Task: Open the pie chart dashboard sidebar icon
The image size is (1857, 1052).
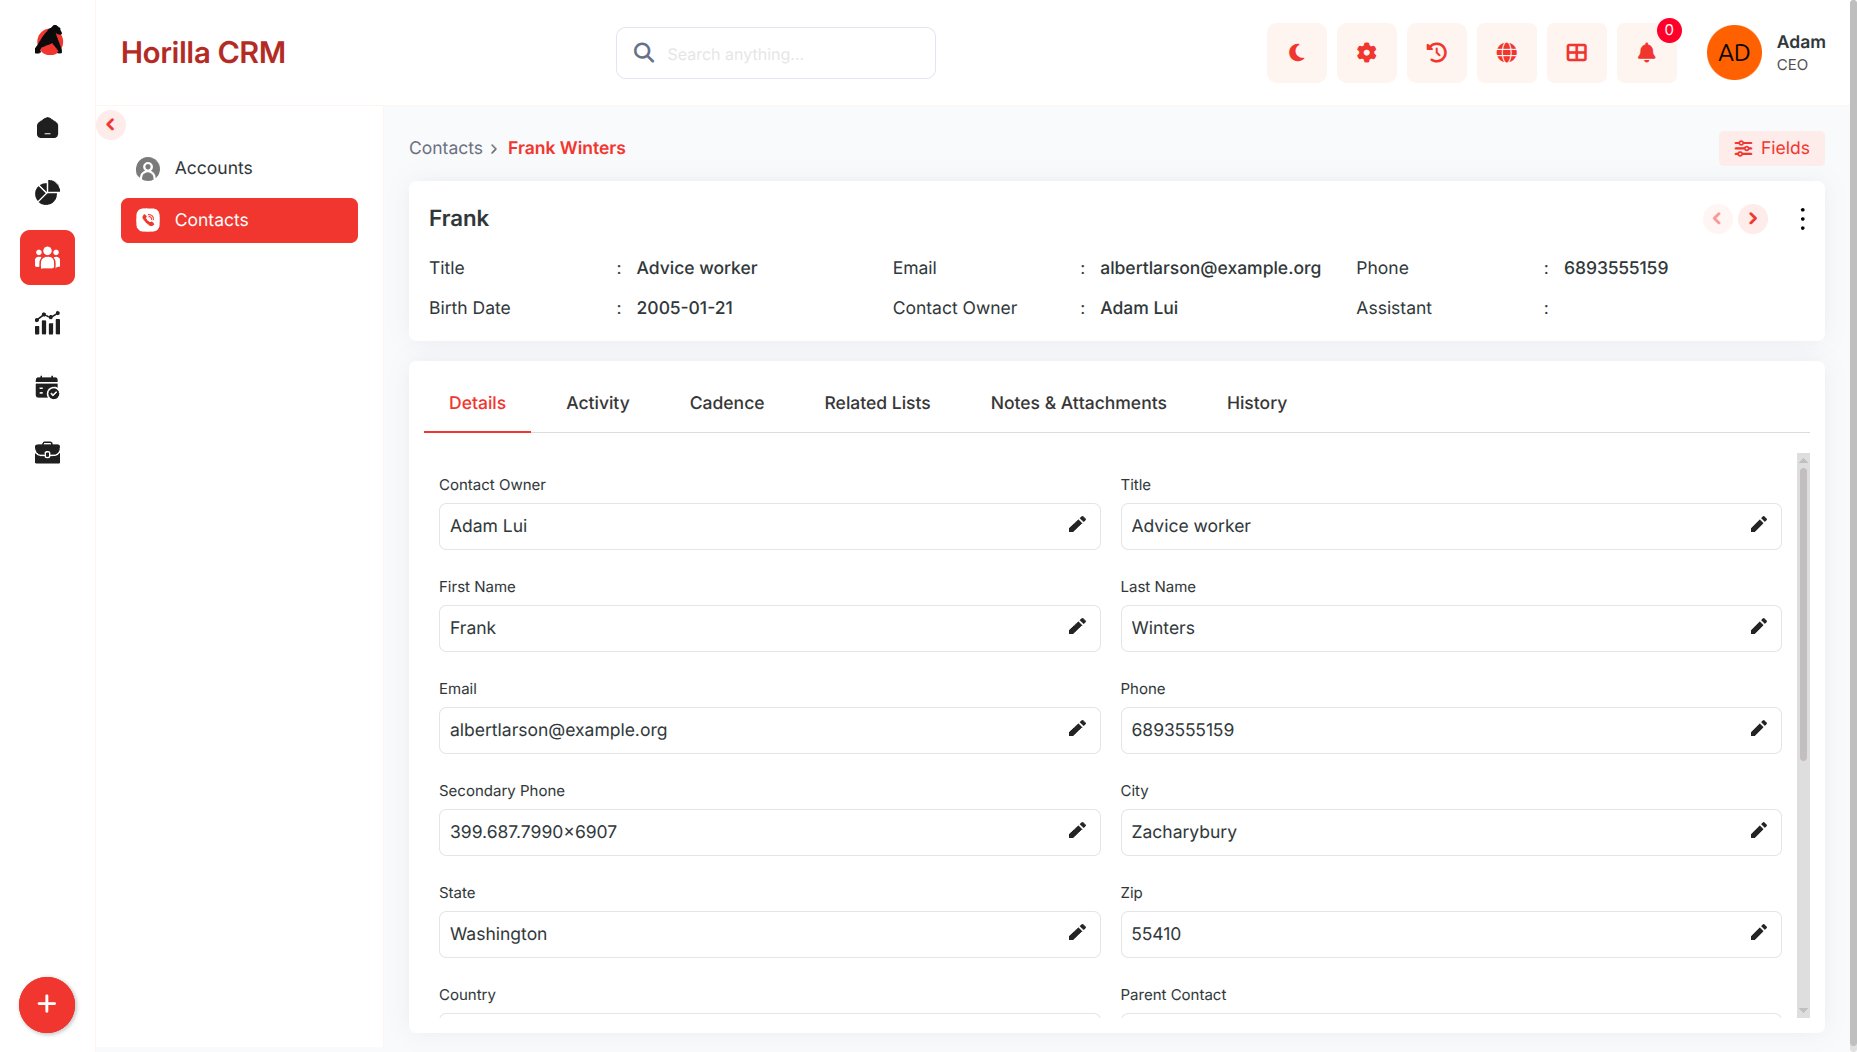Action: tap(47, 192)
